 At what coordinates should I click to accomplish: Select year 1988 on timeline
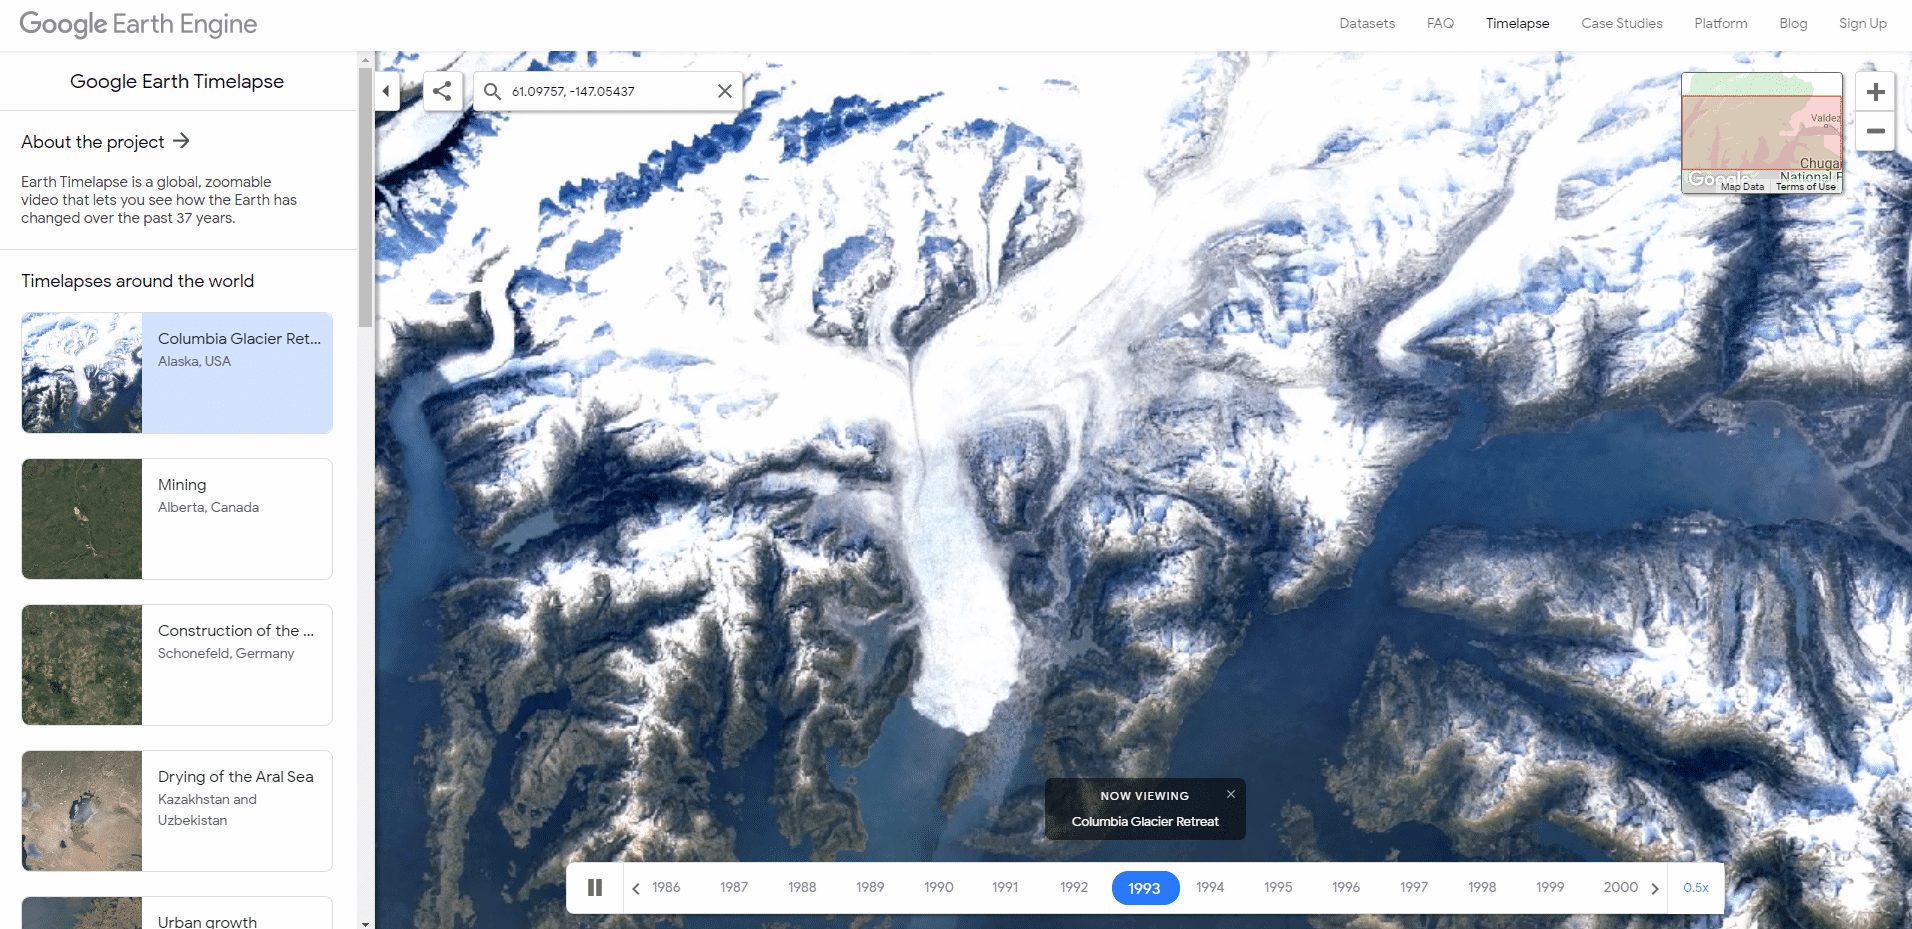802,888
